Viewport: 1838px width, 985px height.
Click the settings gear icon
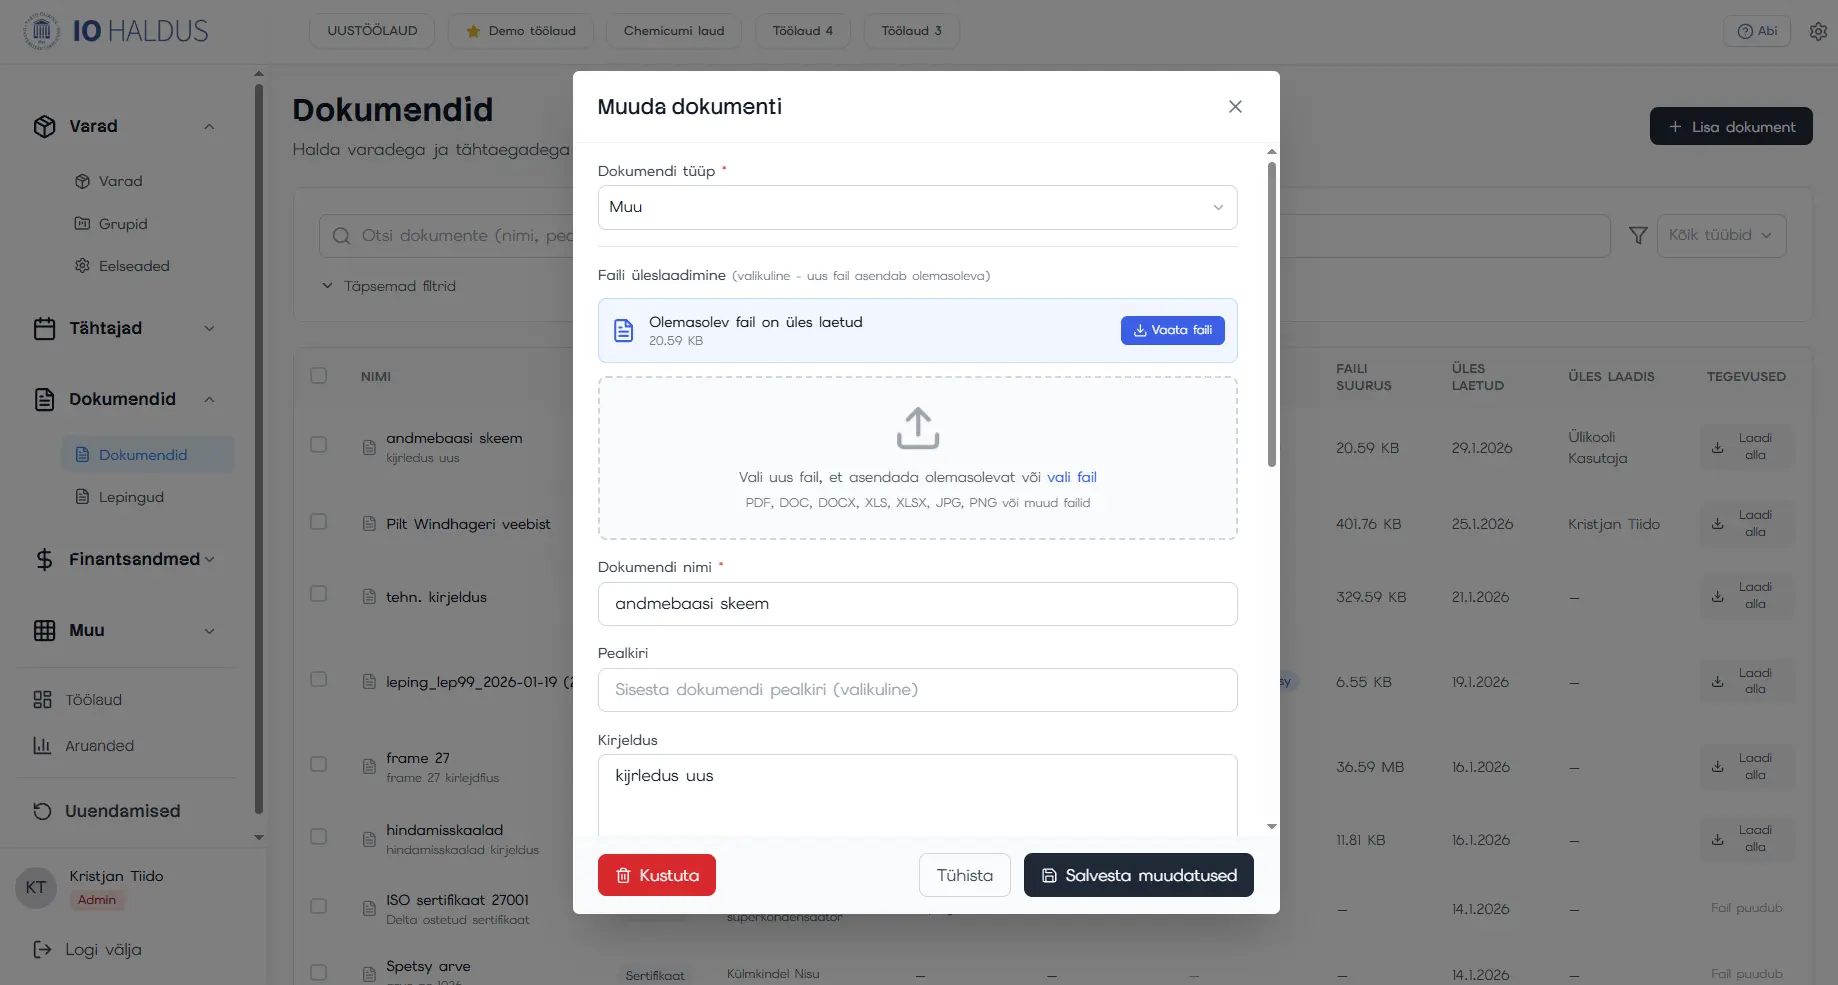[1818, 31]
